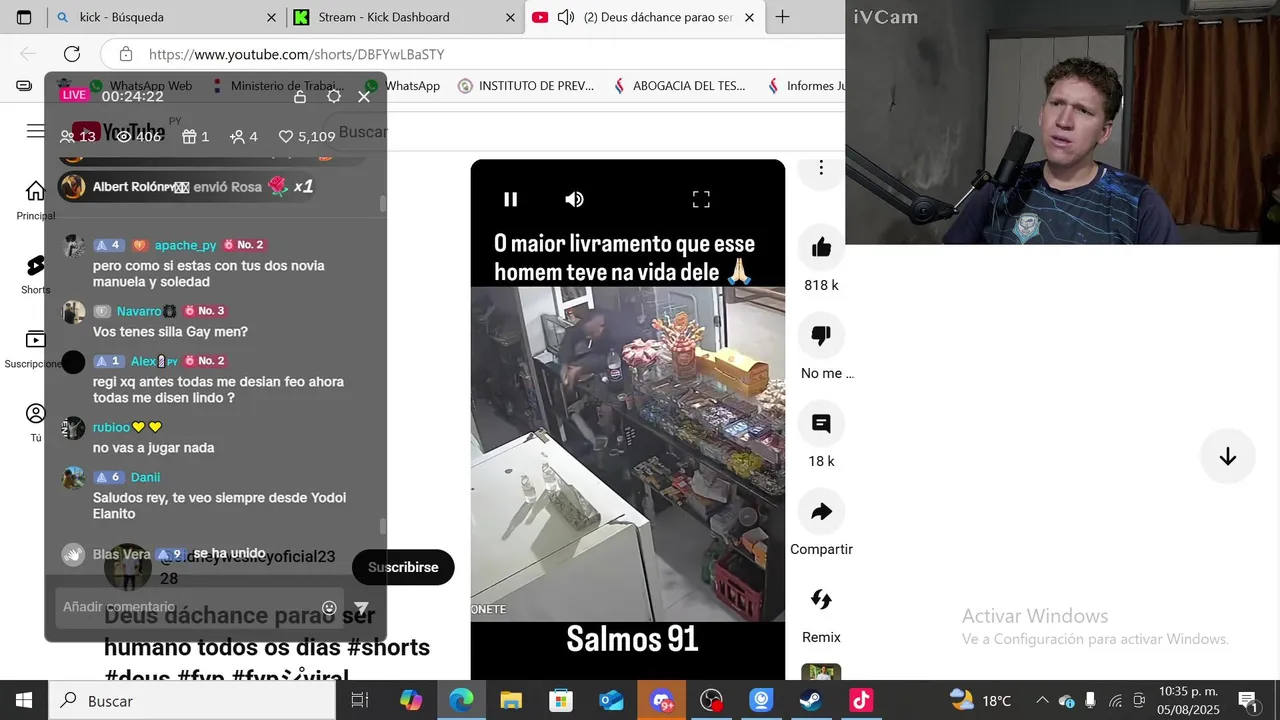This screenshot has height=720, width=1280.
Task: Reload the page
Action: 72,54
